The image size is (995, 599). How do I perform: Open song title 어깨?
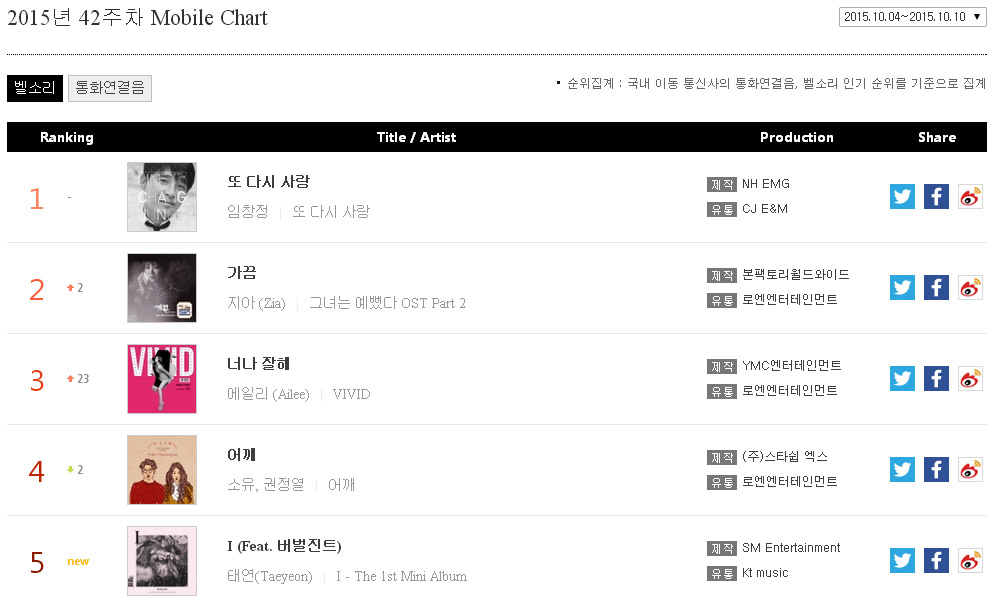[x=241, y=455]
